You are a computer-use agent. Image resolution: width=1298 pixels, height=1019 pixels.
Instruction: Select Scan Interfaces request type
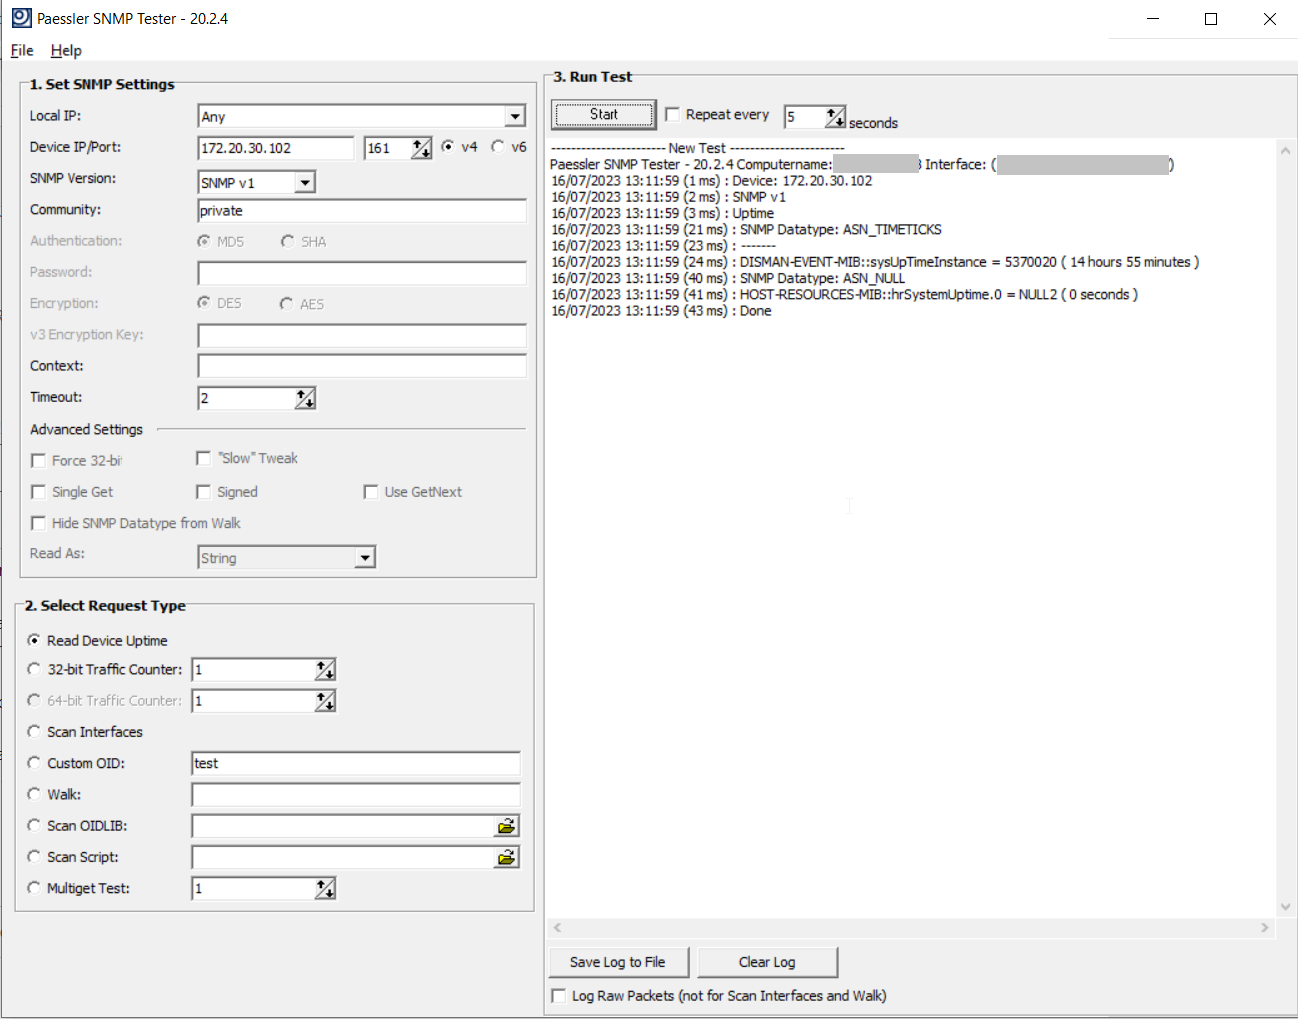point(34,732)
